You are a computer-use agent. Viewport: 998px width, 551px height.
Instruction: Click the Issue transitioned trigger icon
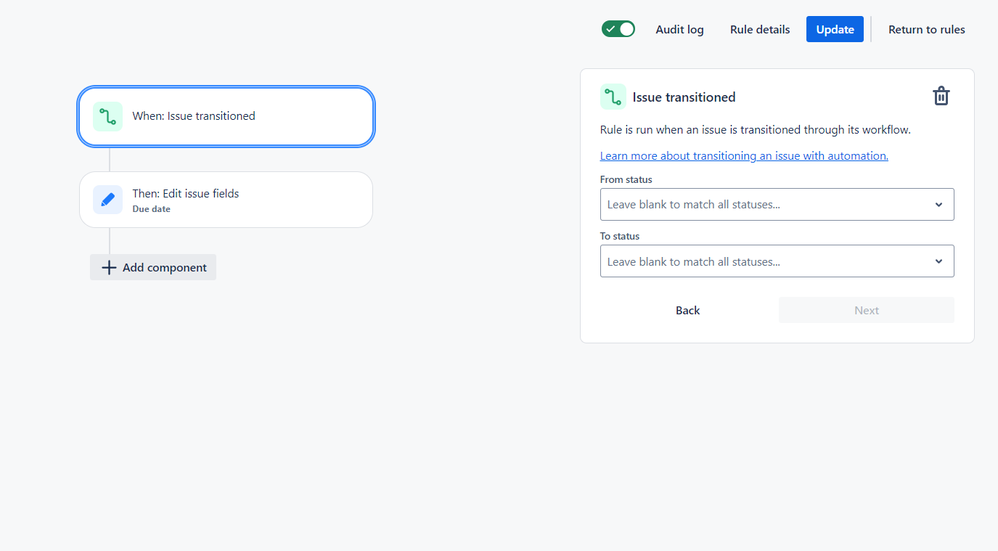(108, 117)
